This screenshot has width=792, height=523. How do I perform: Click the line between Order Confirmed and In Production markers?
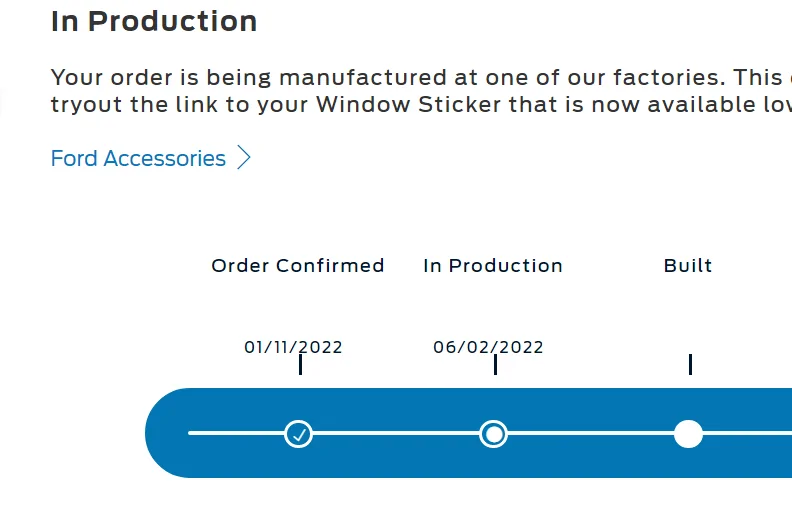tap(395, 434)
